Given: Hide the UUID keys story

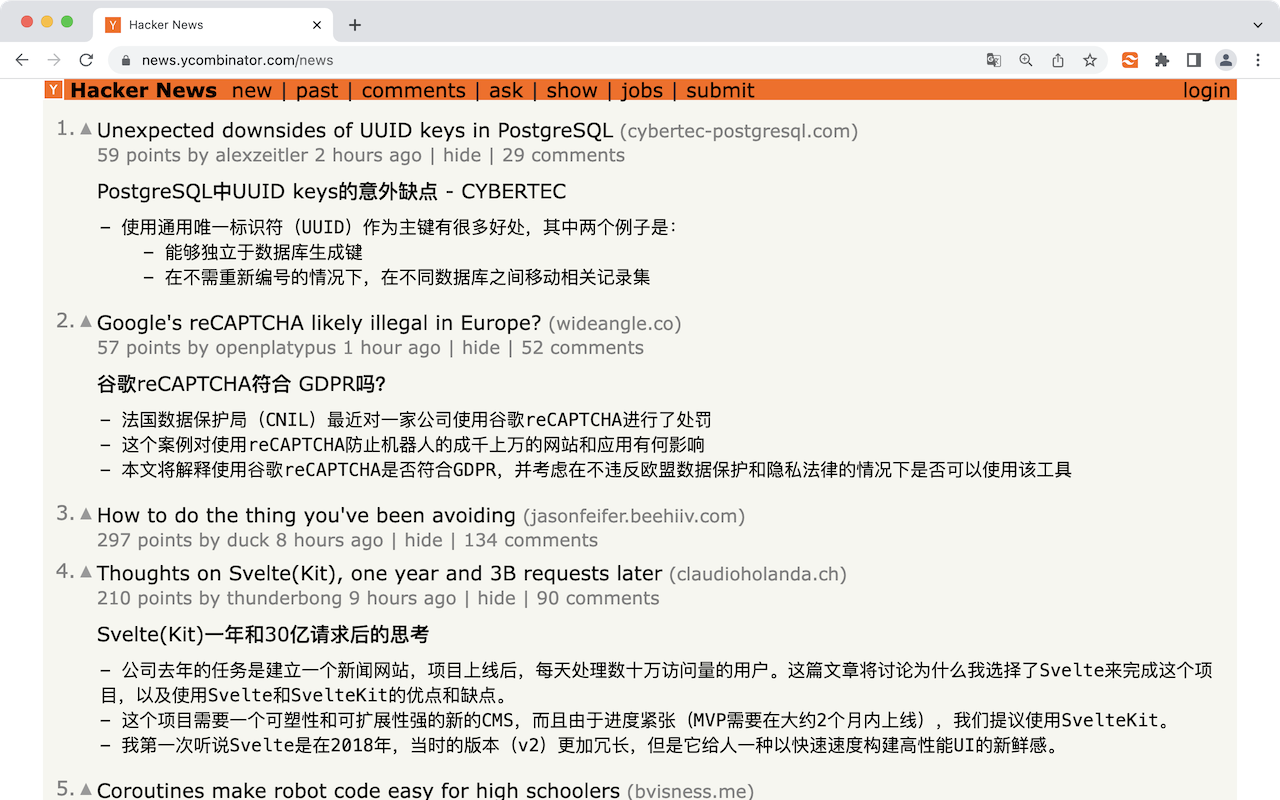Looking at the screenshot, I should [x=462, y=155].
